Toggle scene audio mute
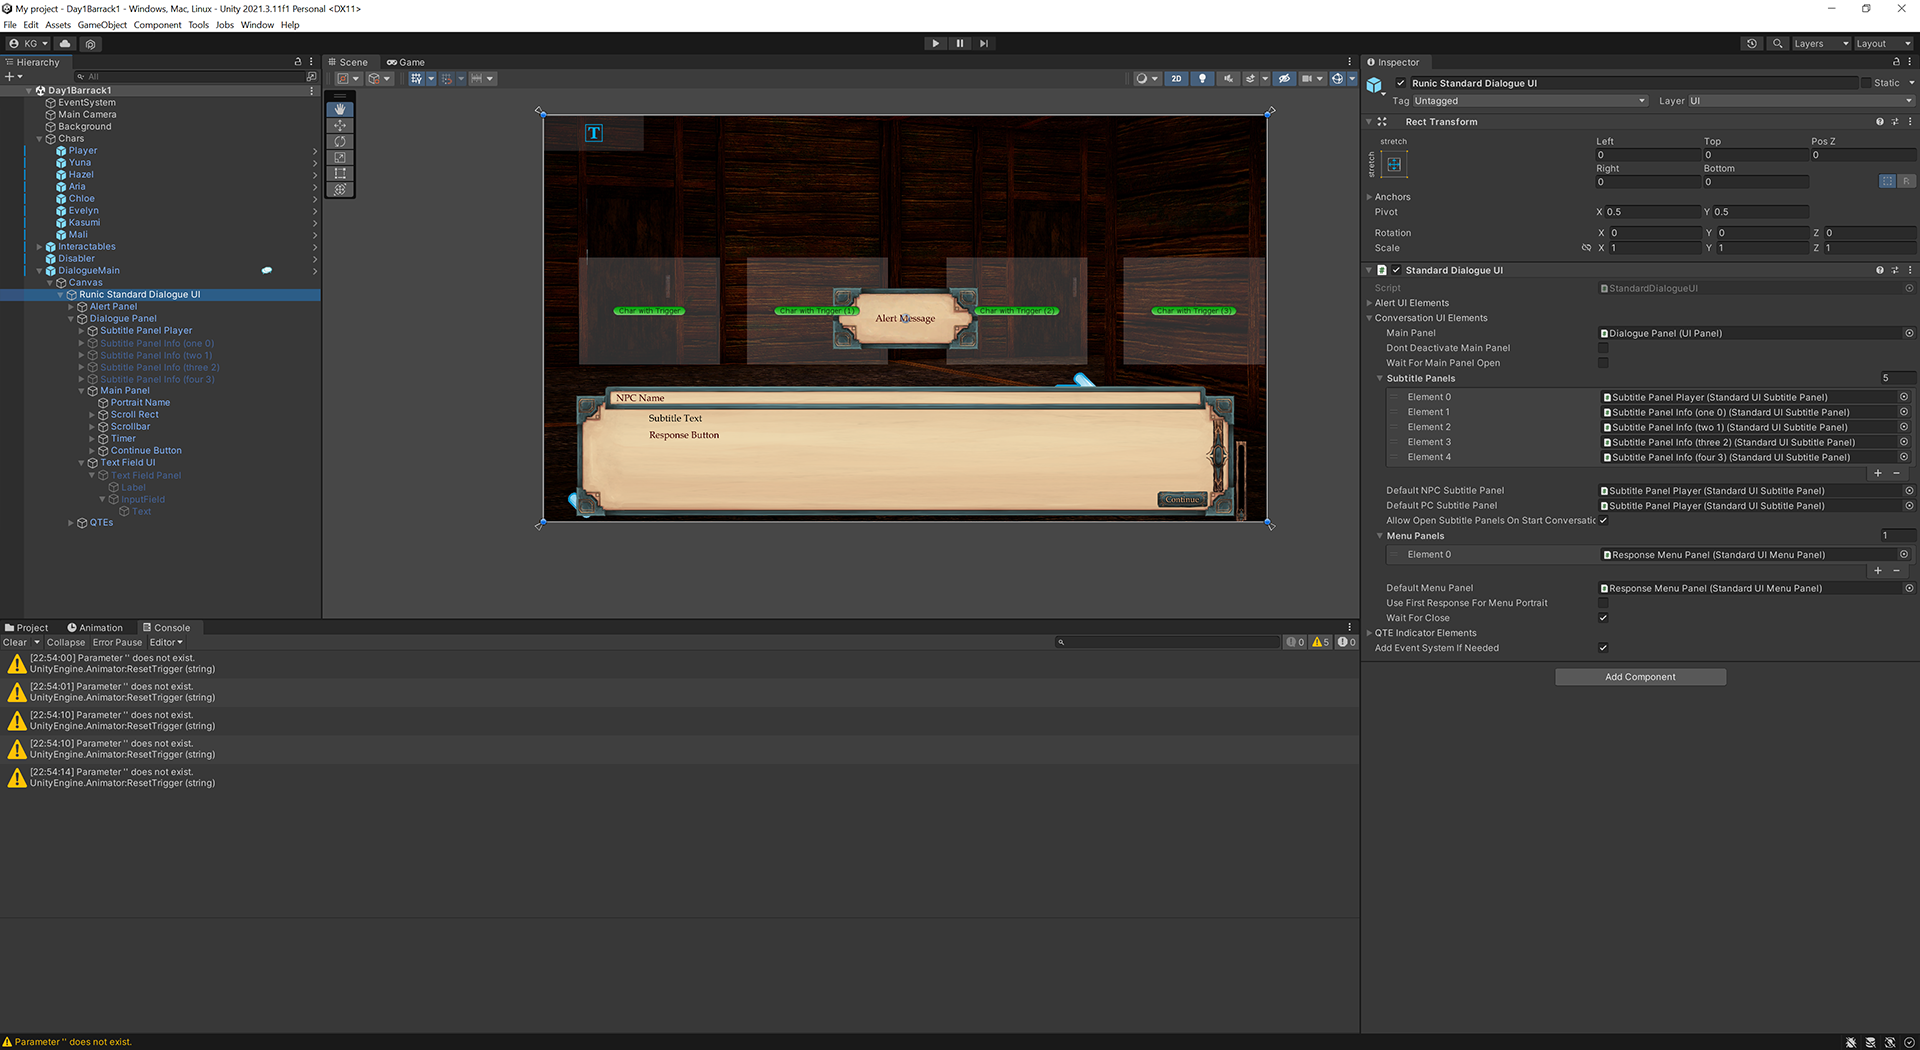 [x=1228, y=78]
